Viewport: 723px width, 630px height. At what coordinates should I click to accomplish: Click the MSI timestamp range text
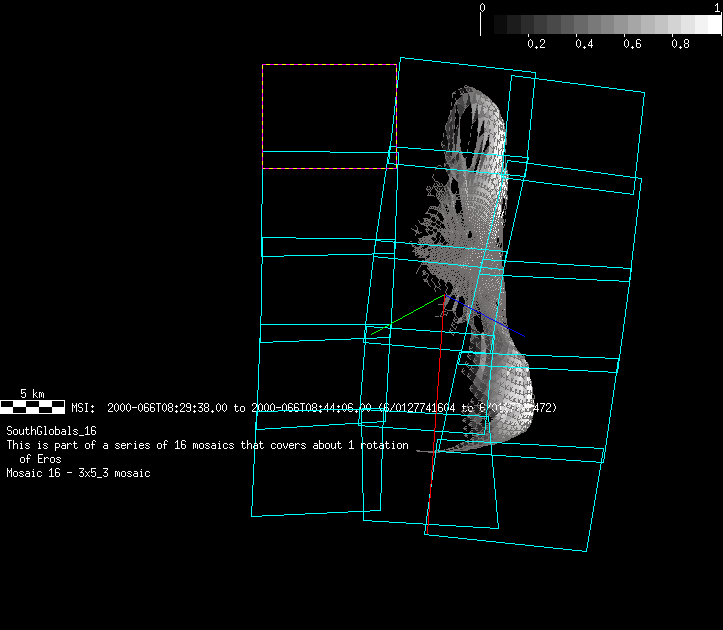point(314,408)
